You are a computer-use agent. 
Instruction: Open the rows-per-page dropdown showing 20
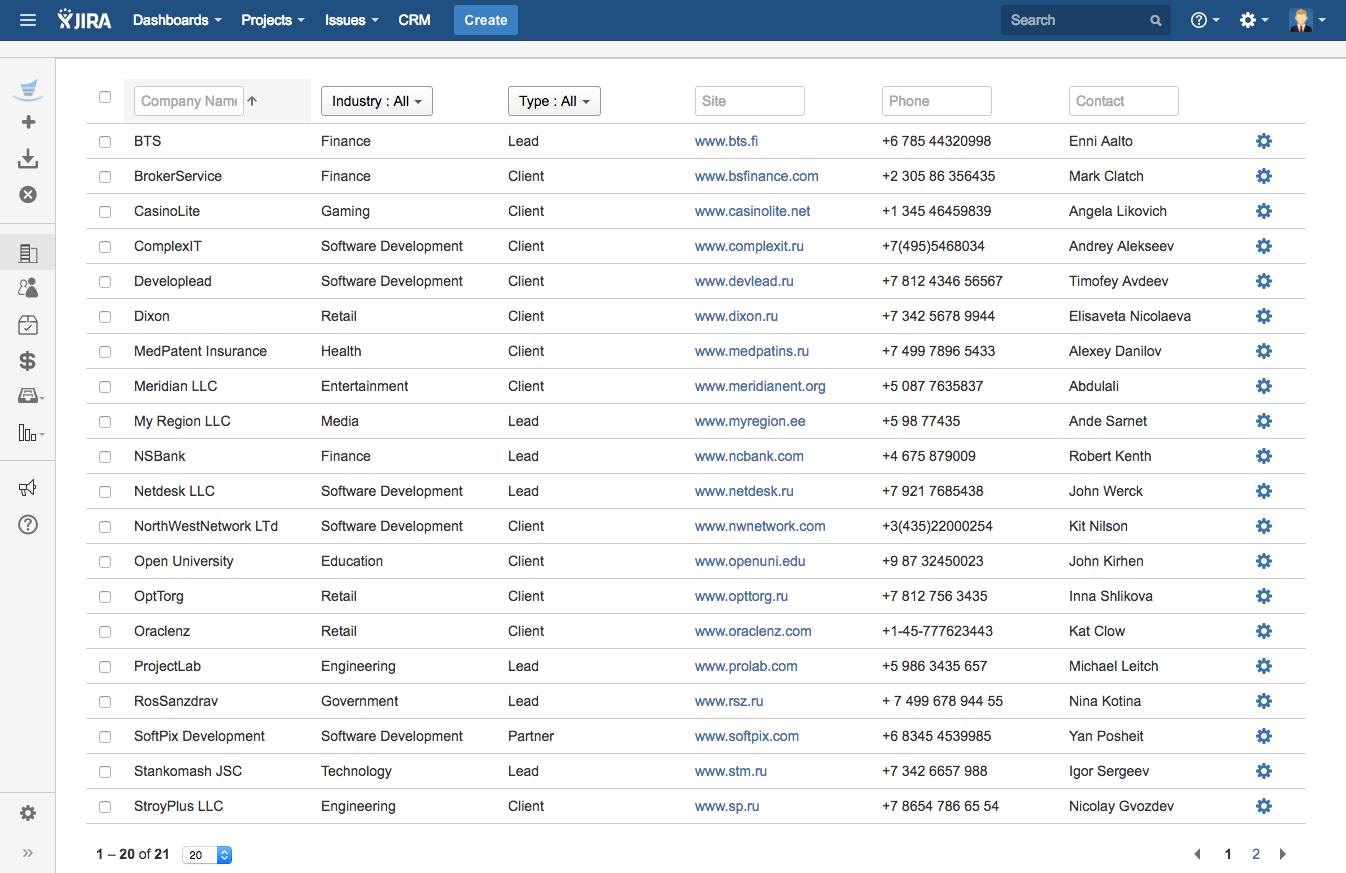coord(209,855)
